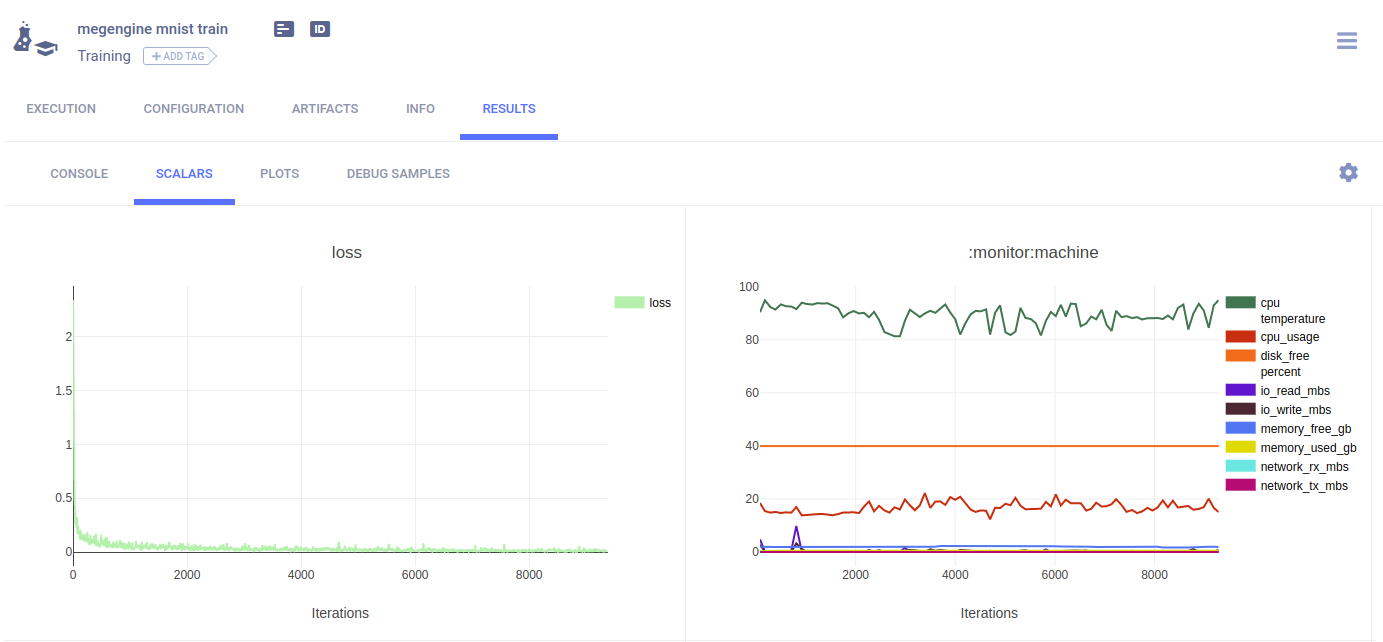Screen dimensions: 1383x642
Task: Toggle the loss series in legend
Action: (x=643, y=302)
